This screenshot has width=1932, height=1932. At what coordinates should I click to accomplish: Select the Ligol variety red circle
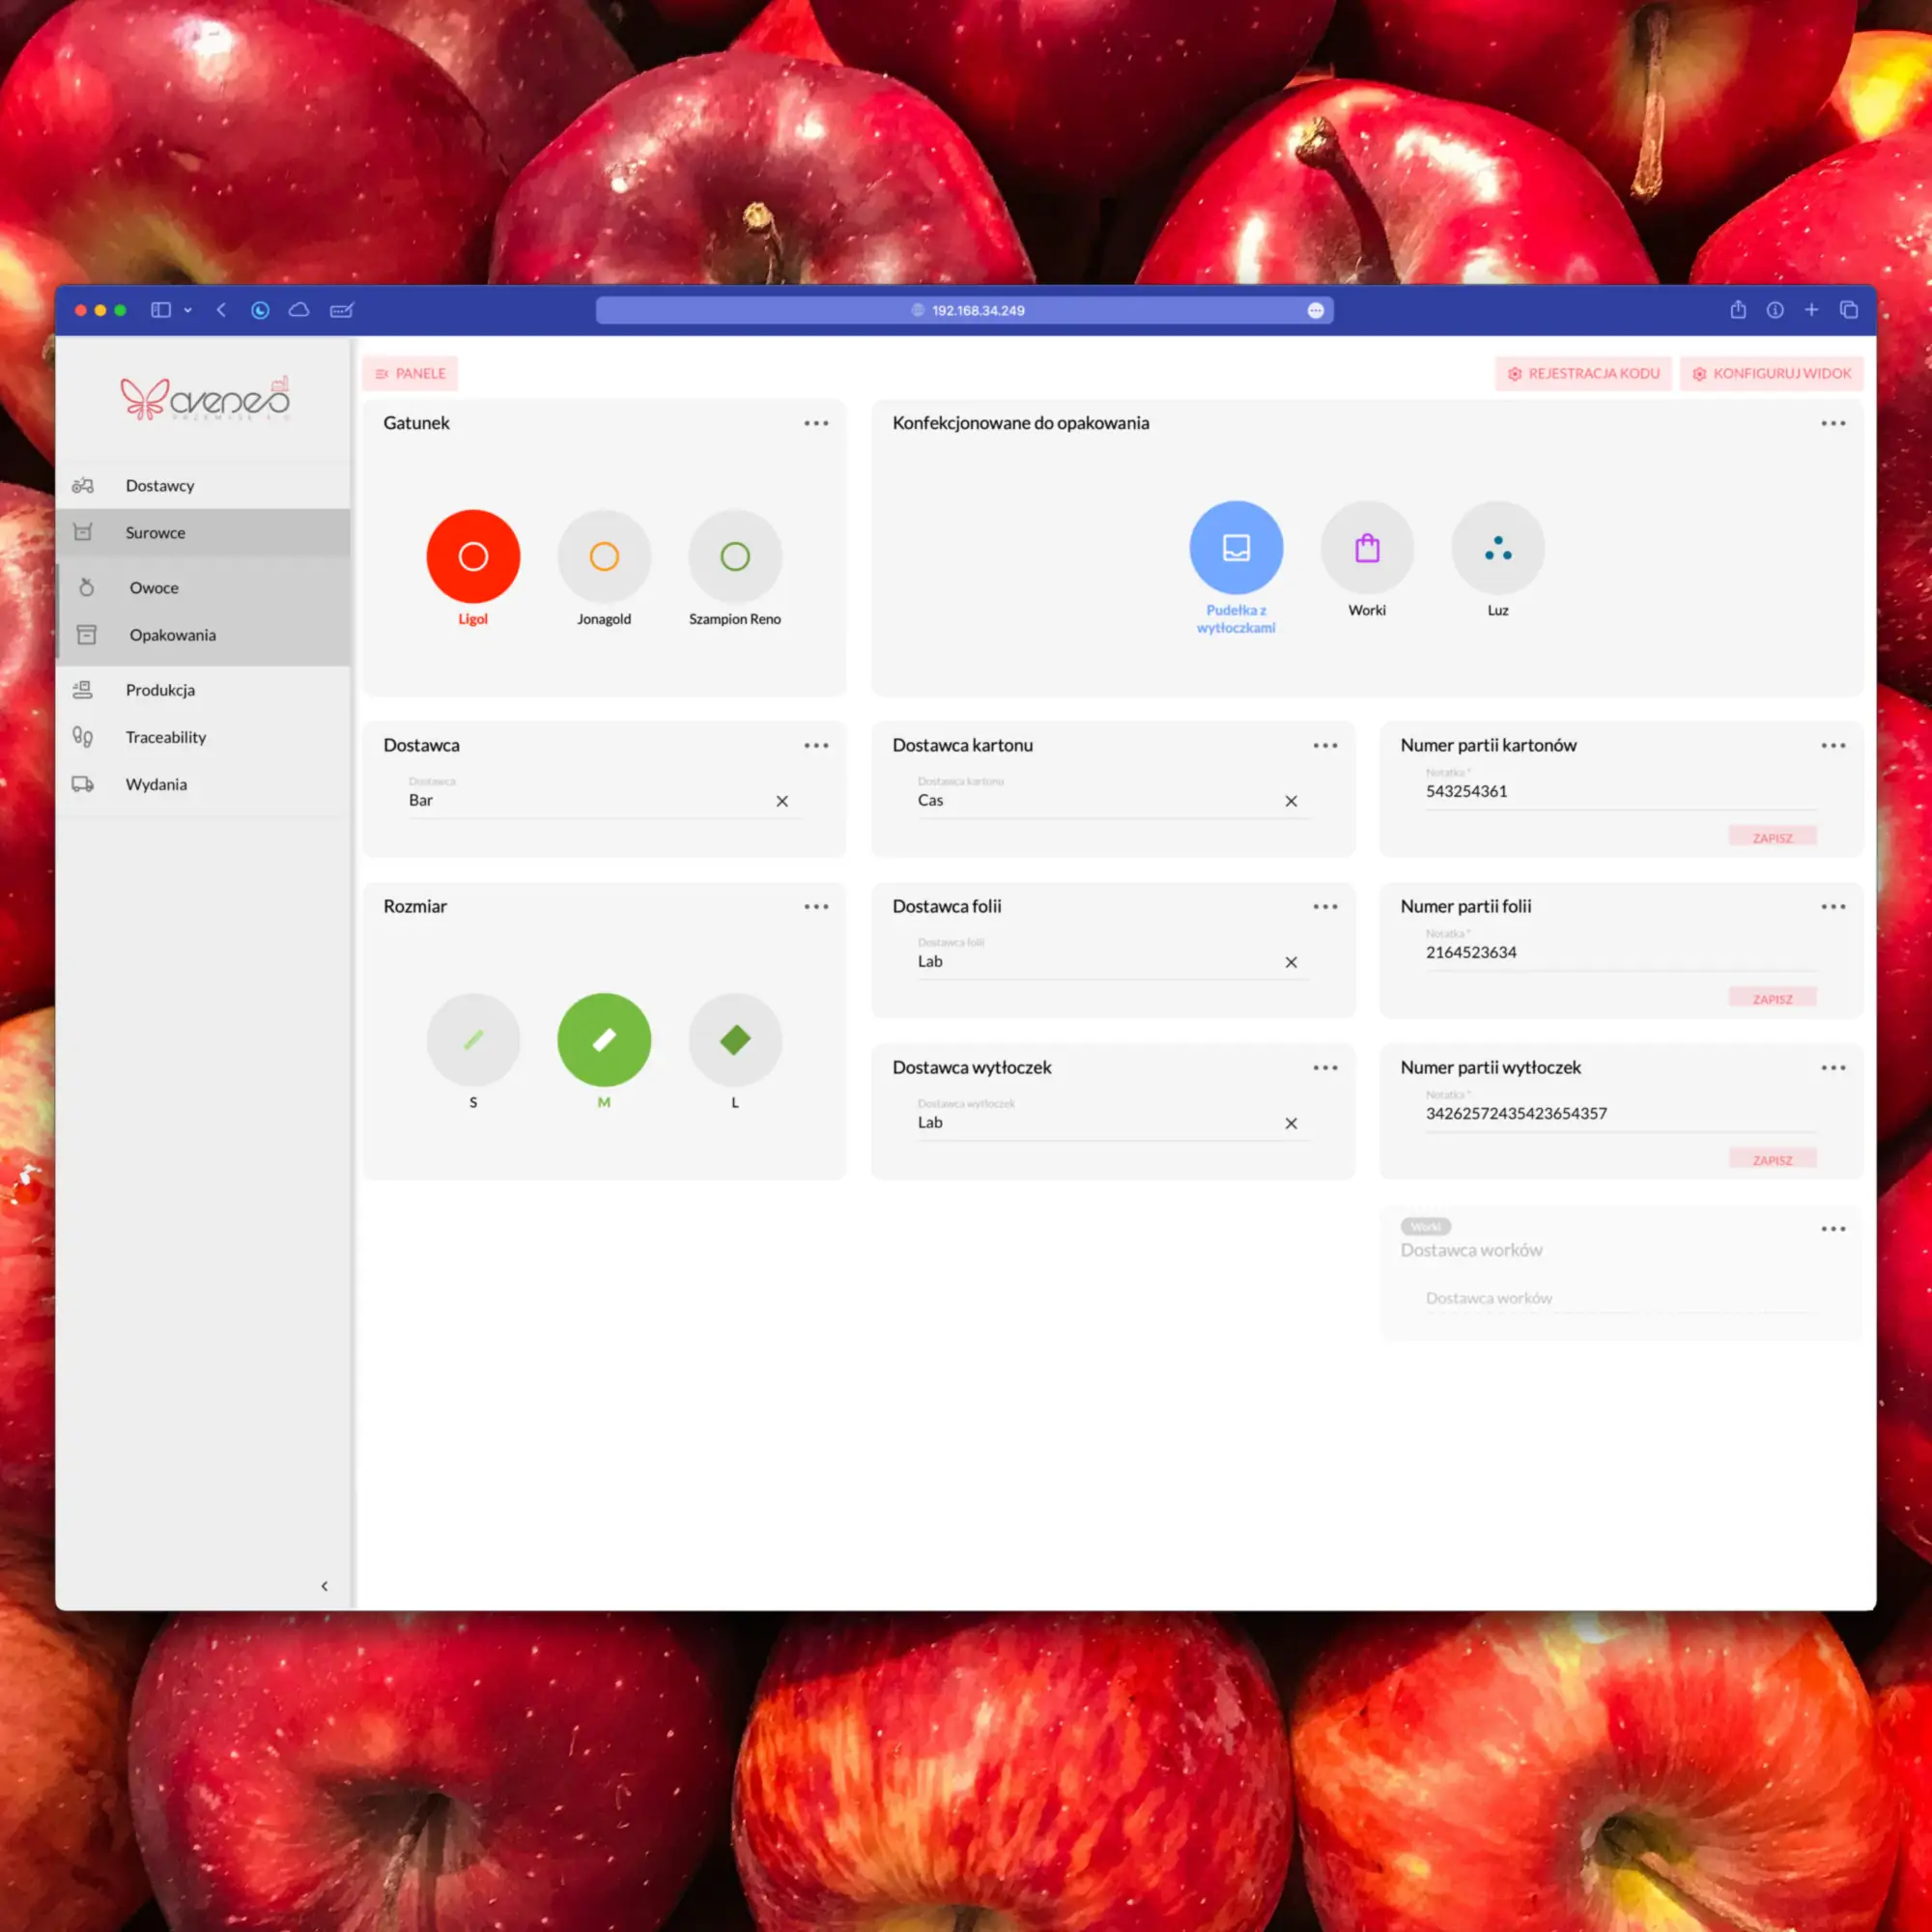point(473,556)
